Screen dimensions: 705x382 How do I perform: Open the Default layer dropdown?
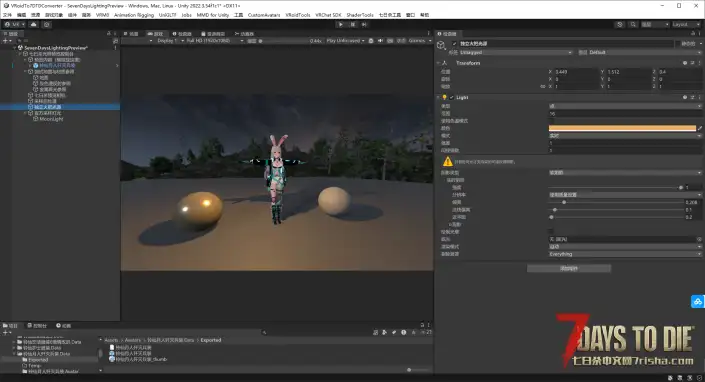646,52
